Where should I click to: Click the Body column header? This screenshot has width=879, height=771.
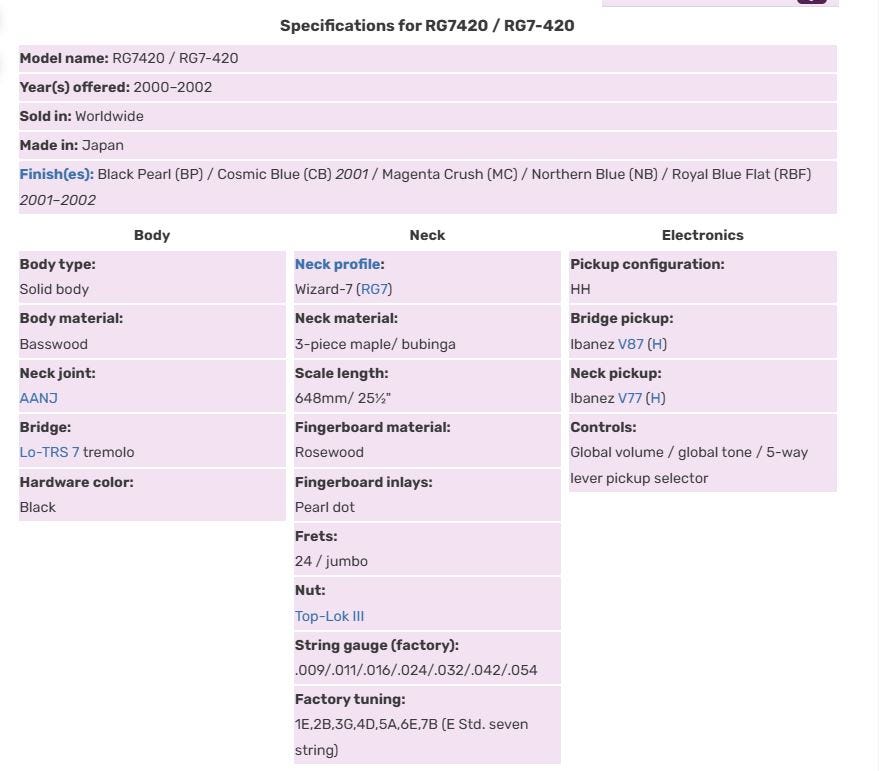pos(152,235)
